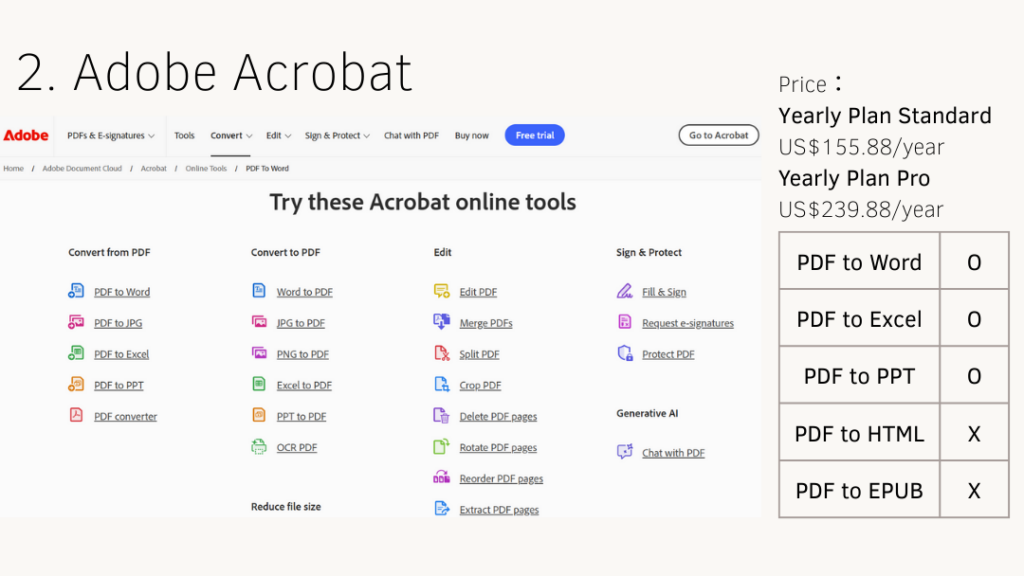The width and height of the screenshot is (1024, 576).
Task: Open the Delete PDF pages link
Action: coord(498,416)
